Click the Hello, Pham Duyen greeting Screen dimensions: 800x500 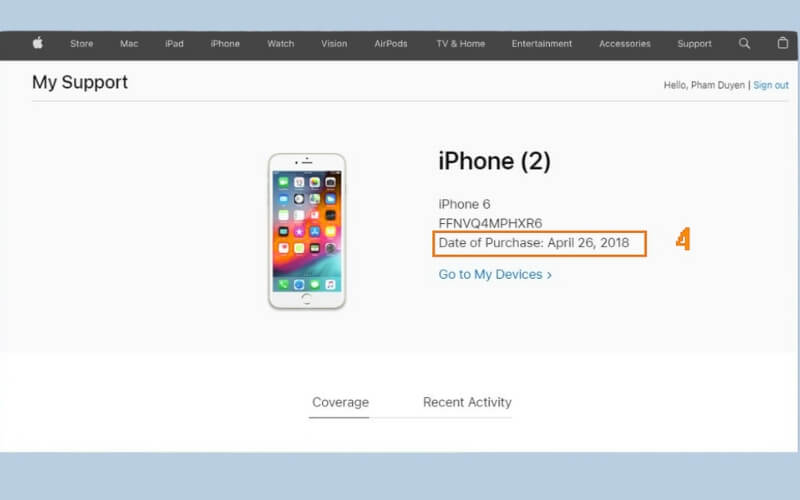(704, 85)
